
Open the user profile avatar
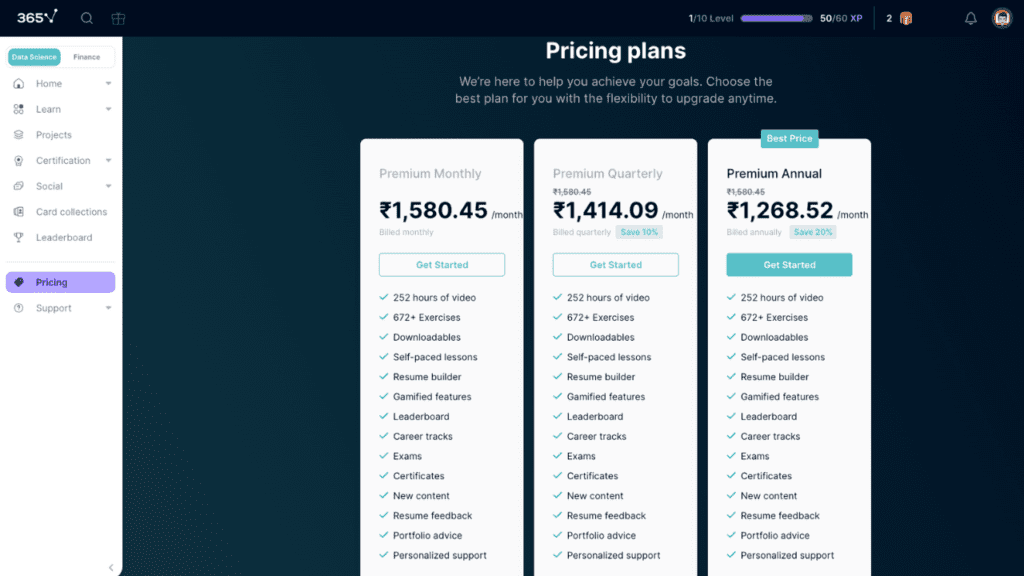[1001, 18]
